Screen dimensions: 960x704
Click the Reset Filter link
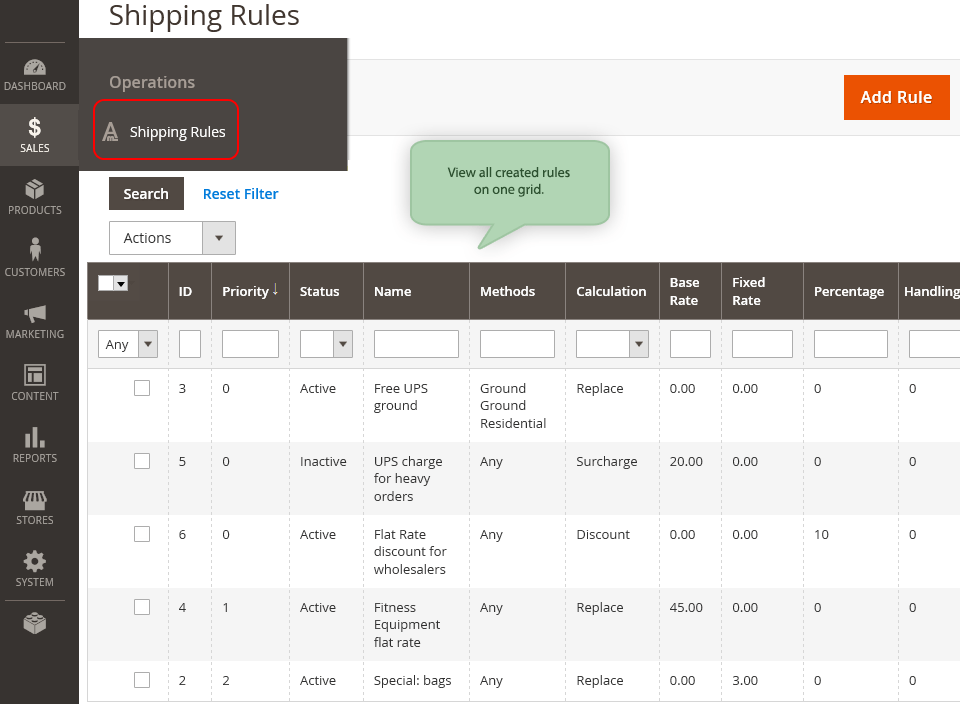(x=240, y=194)
